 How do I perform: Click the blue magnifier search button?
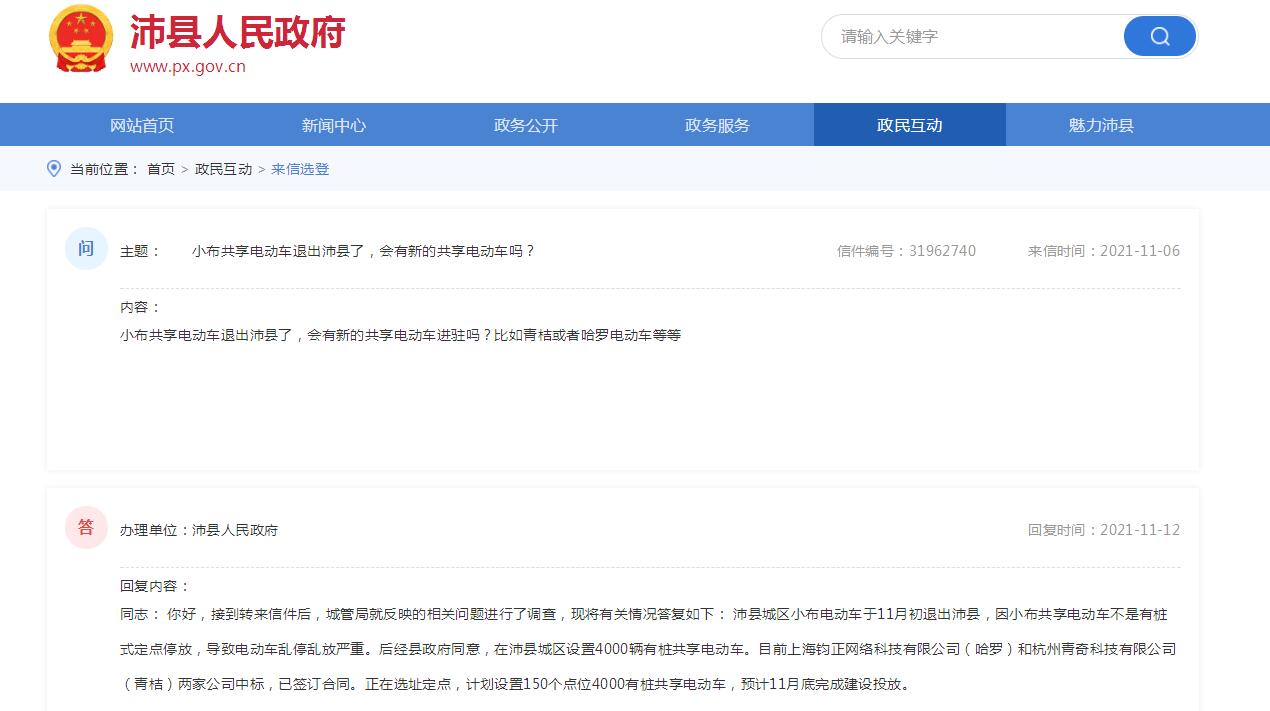(1159, 37)
